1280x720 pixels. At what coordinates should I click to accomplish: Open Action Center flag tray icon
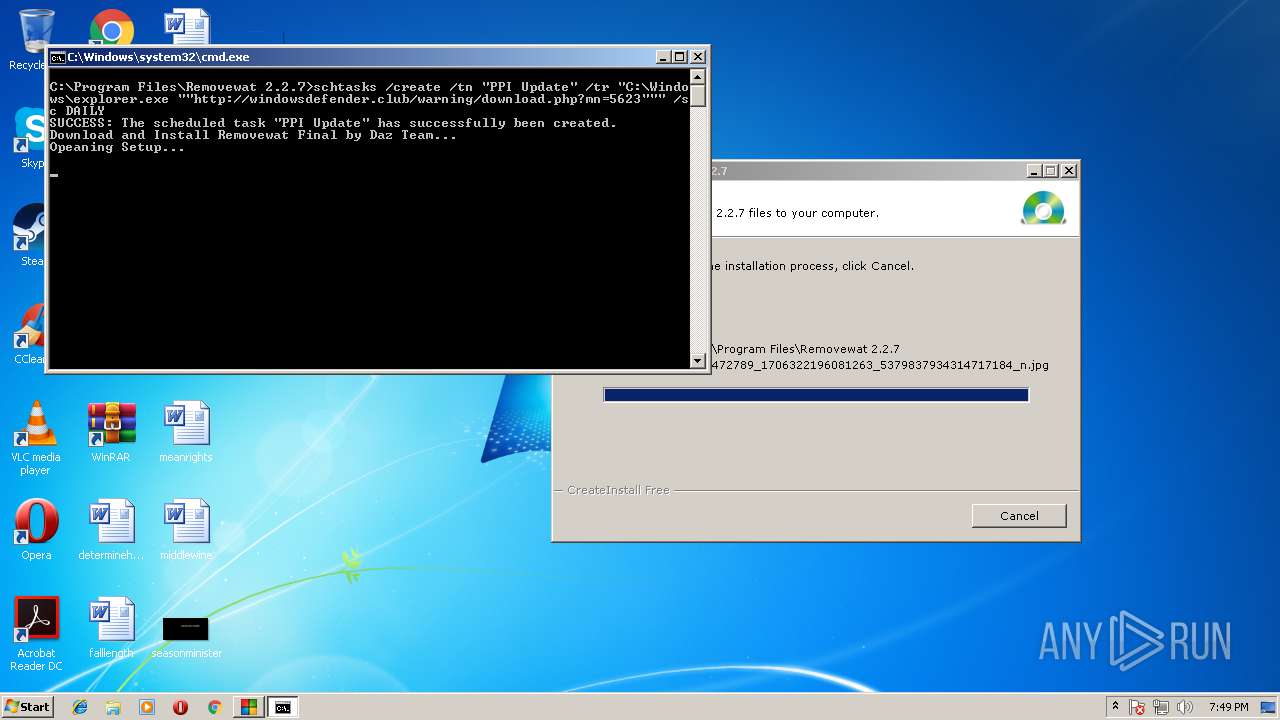click(x=1137, y=708)
